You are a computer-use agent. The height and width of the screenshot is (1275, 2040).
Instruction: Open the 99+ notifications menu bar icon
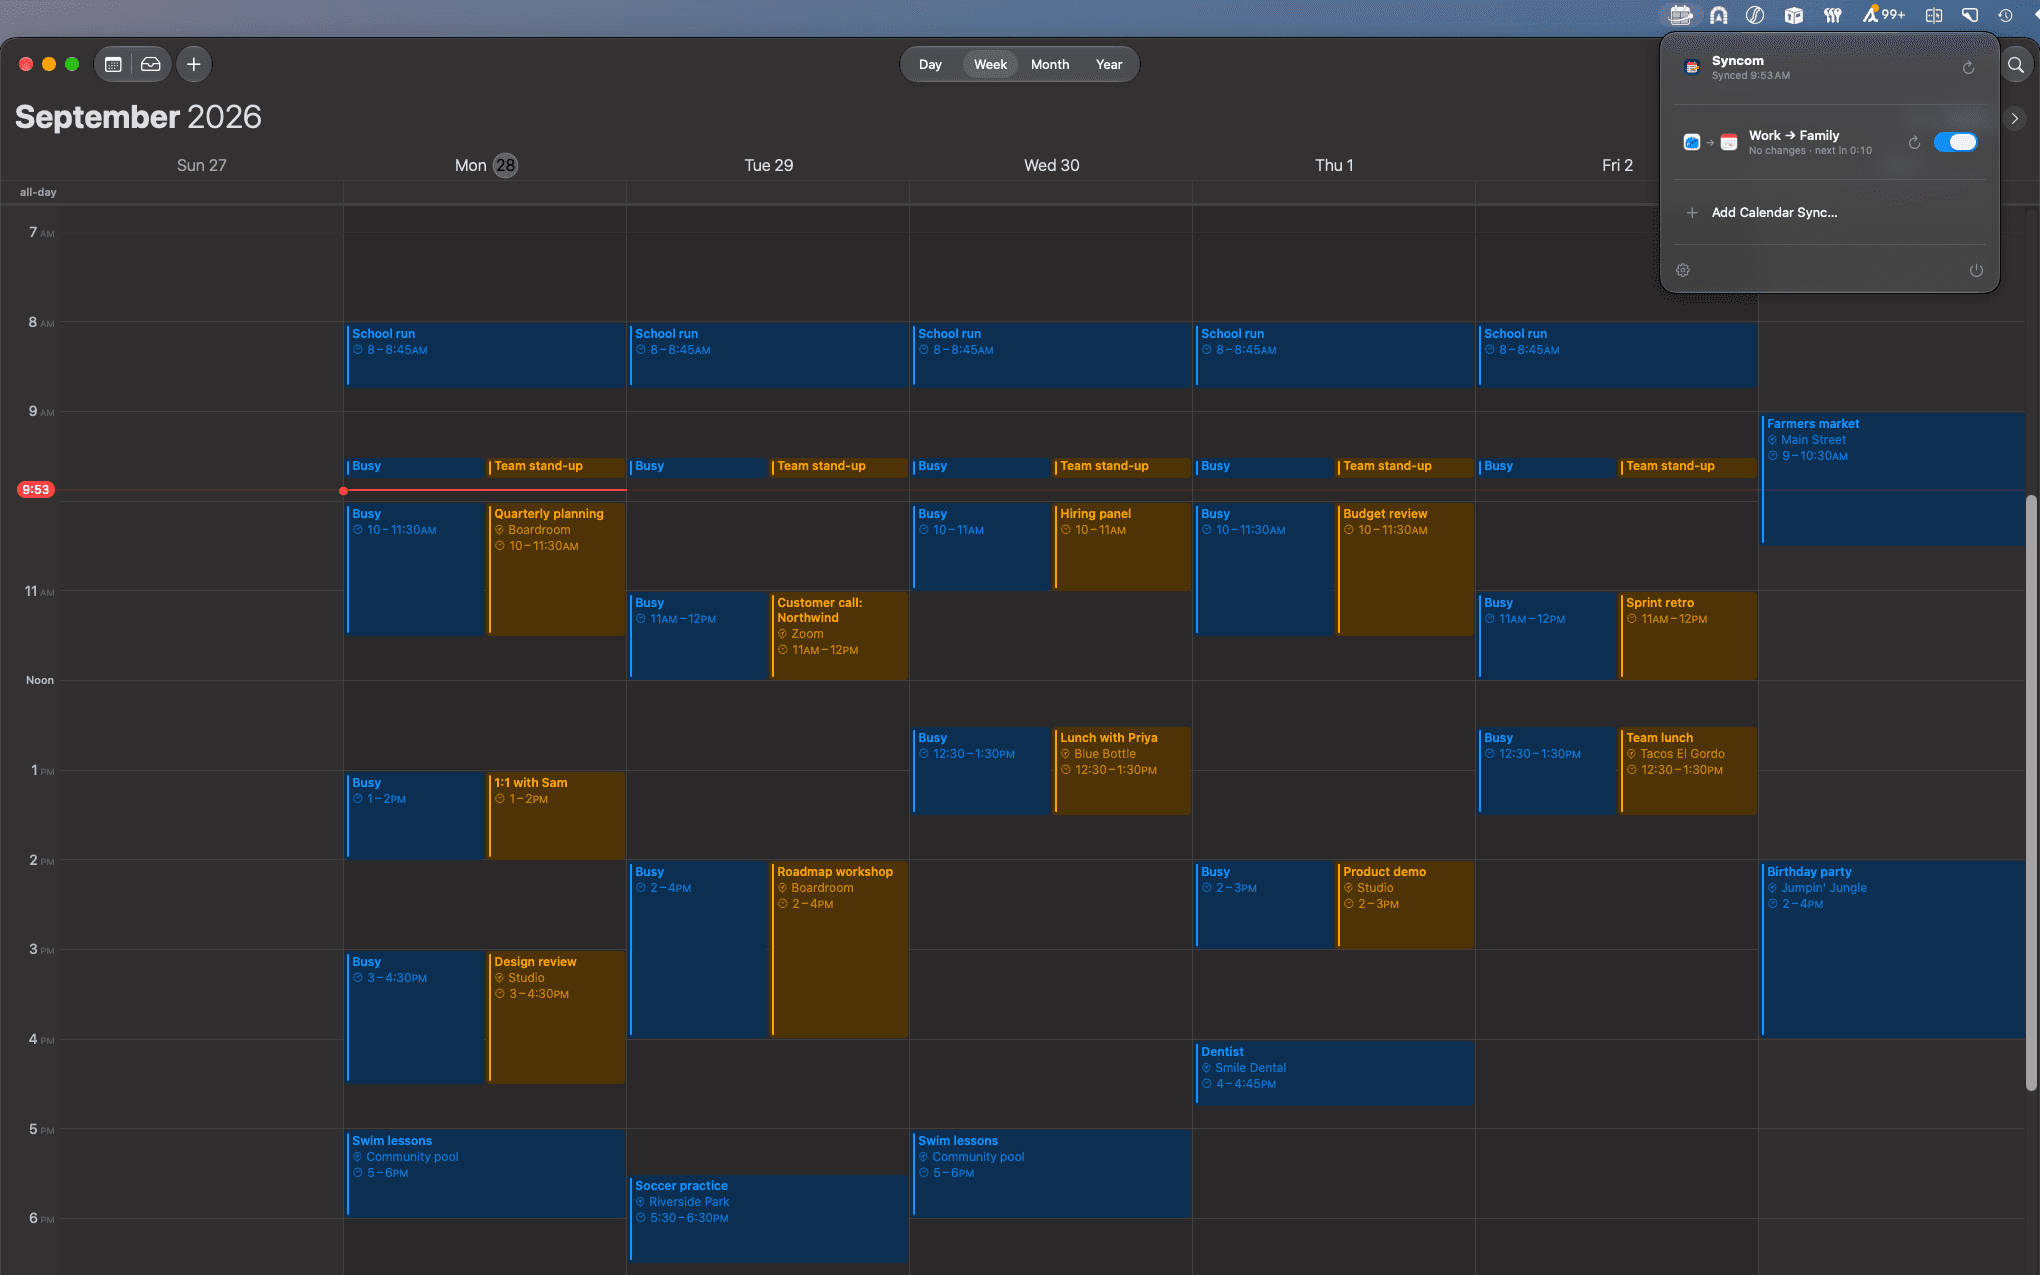(1883, 15)
